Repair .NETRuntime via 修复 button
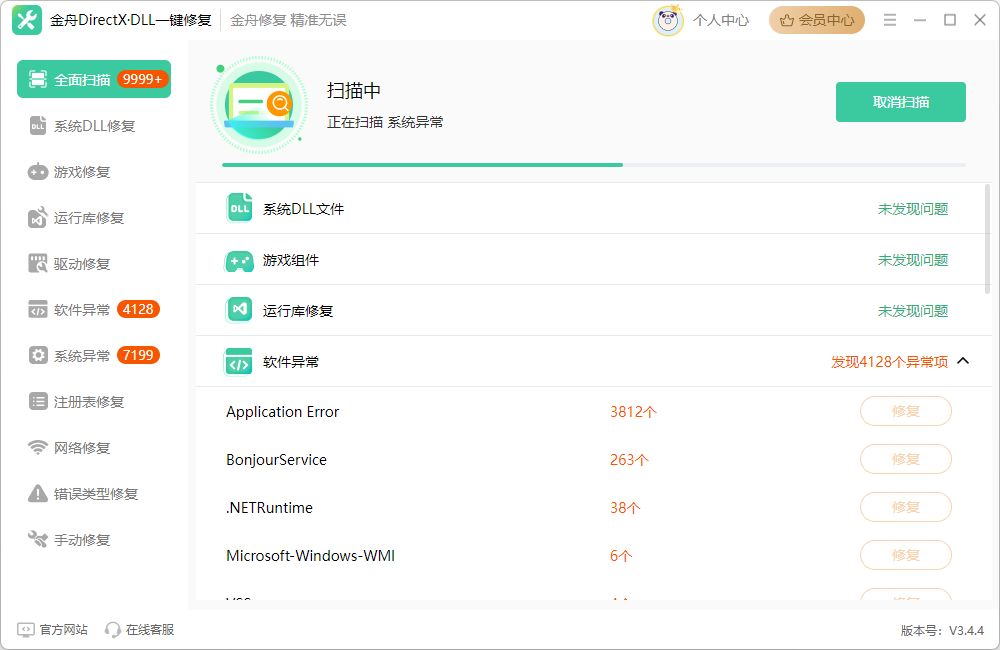This screenshot has width=1000, height=650. click(906, 507)
